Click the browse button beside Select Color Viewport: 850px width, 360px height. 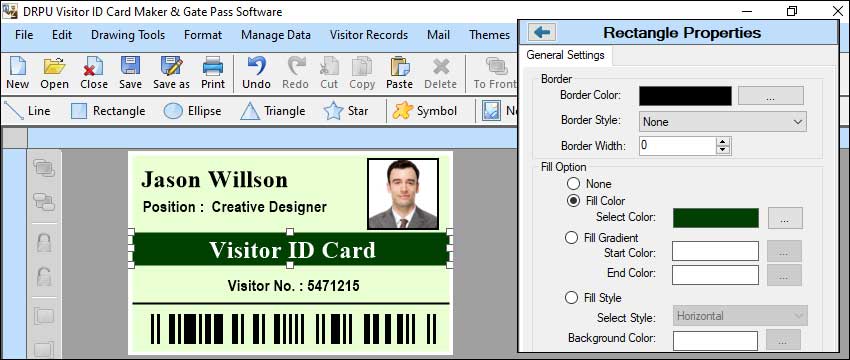tap(785, 218)
